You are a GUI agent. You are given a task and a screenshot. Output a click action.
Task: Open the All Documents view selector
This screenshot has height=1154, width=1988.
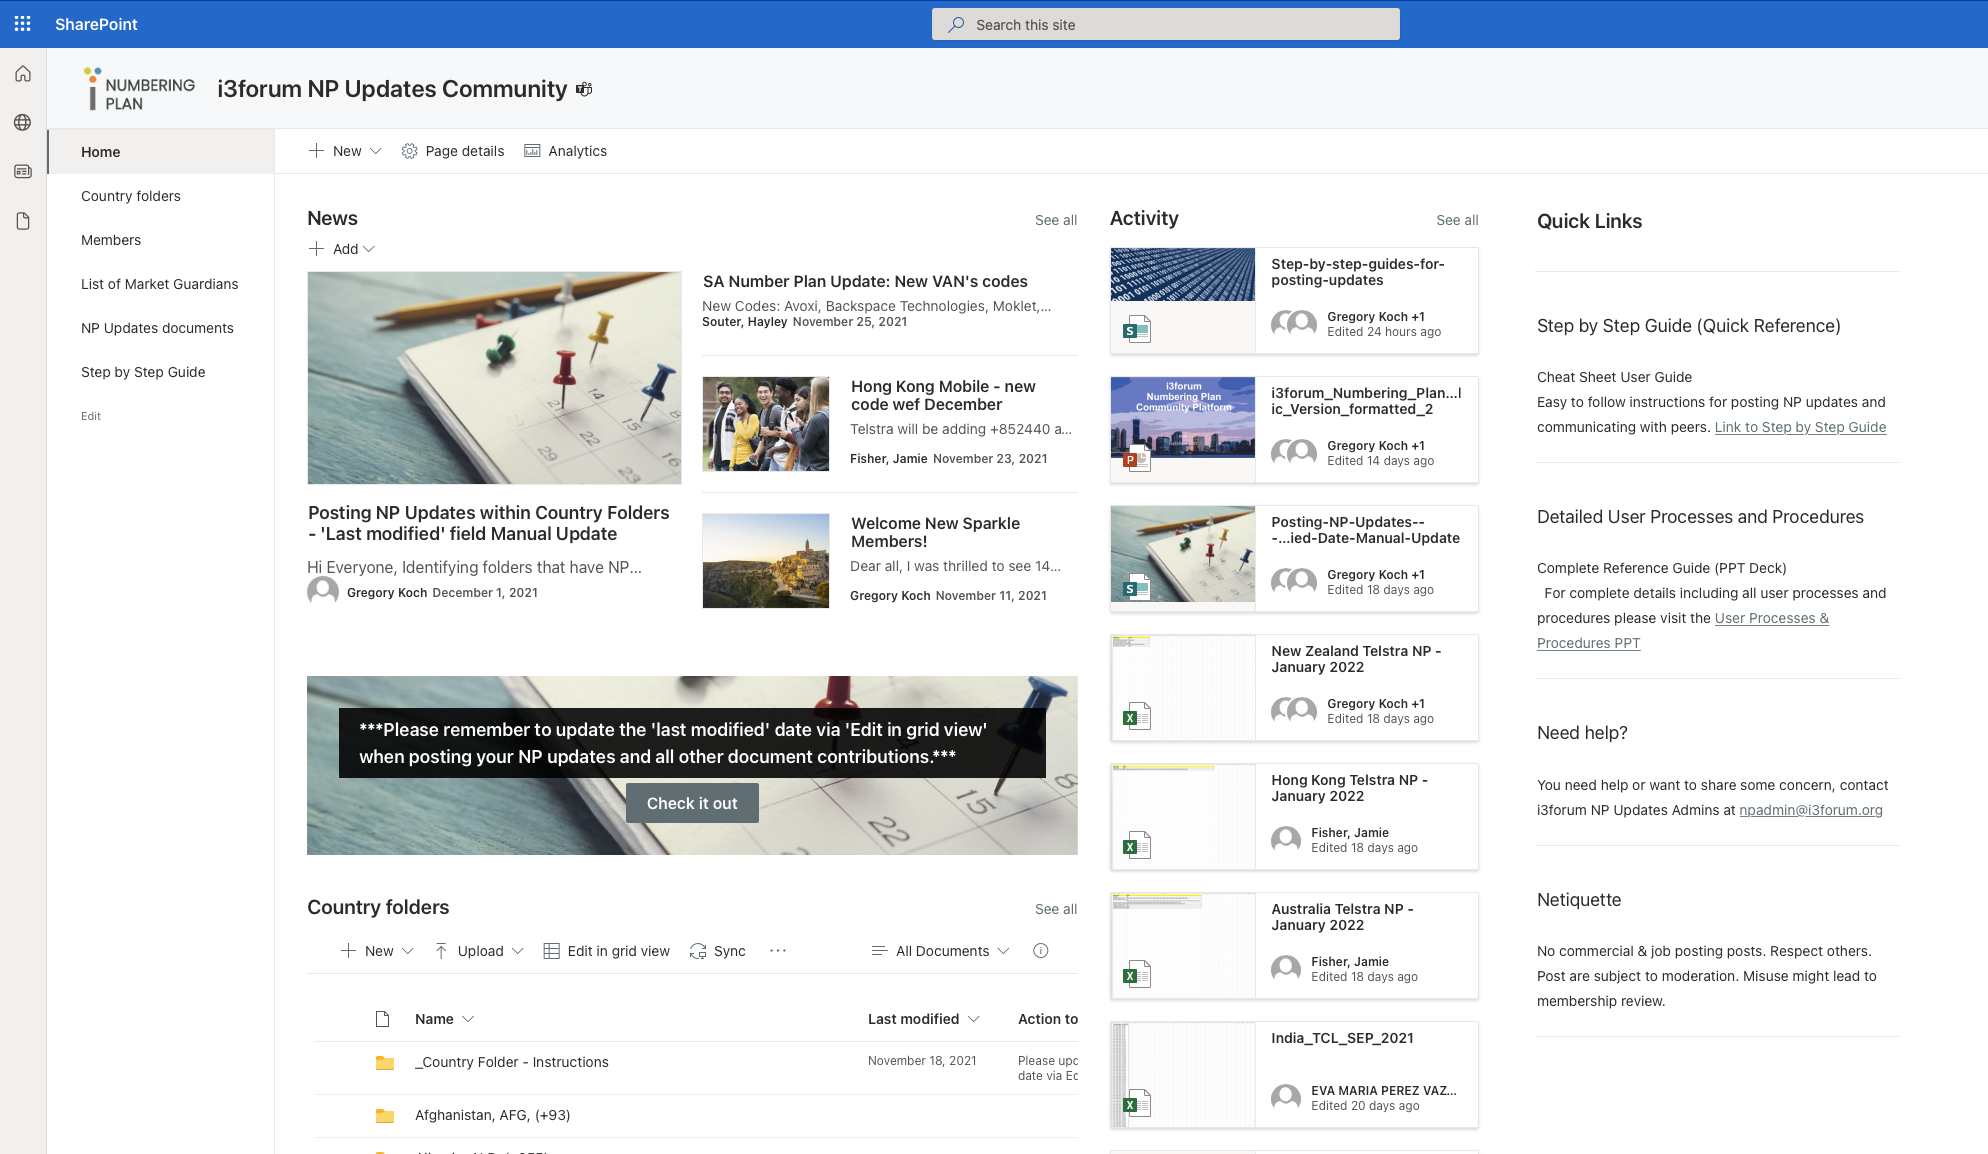[940, 951]
